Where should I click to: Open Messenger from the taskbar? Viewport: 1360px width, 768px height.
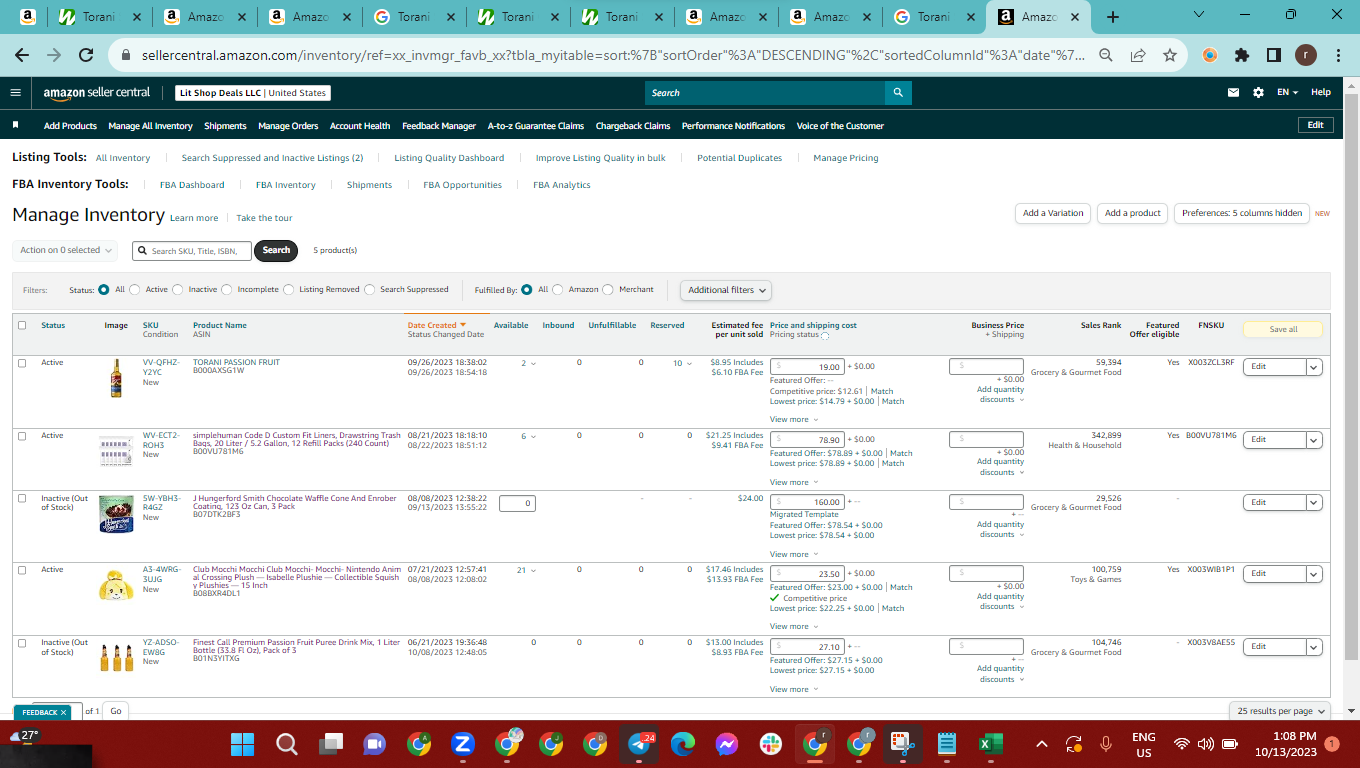[727, 744]
